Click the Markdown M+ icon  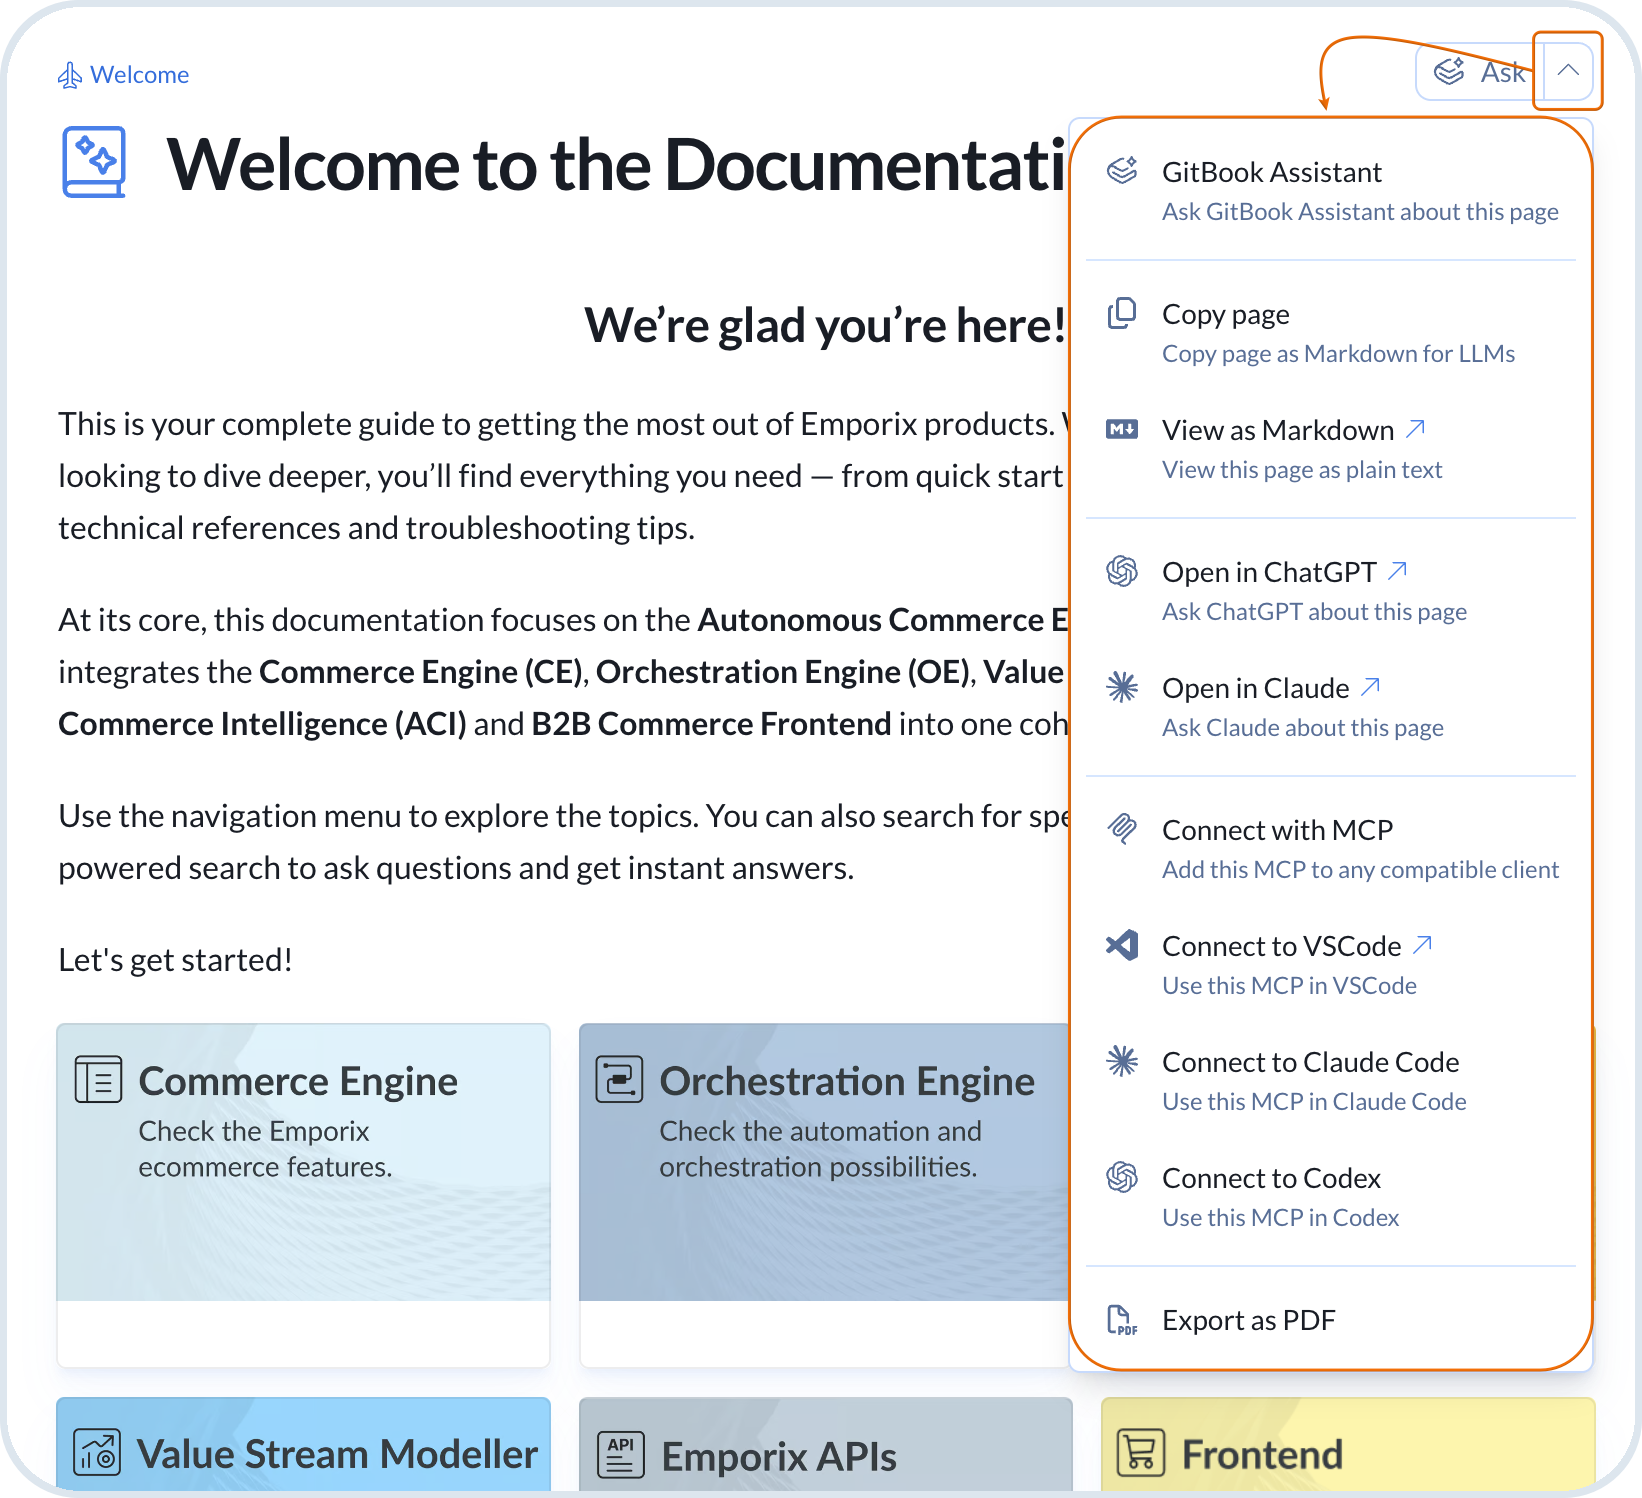[x=1122, y=429]
